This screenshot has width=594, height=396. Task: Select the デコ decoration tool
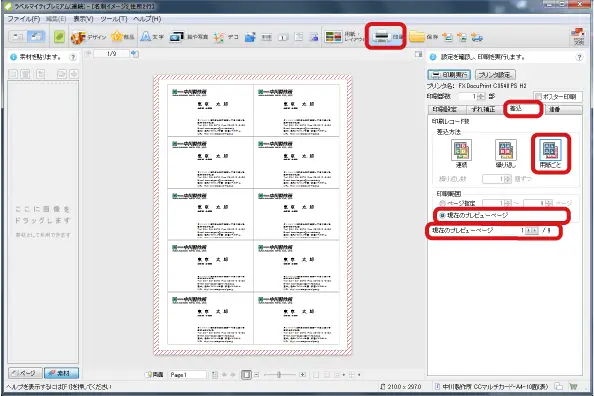click(x=225, y=37)
